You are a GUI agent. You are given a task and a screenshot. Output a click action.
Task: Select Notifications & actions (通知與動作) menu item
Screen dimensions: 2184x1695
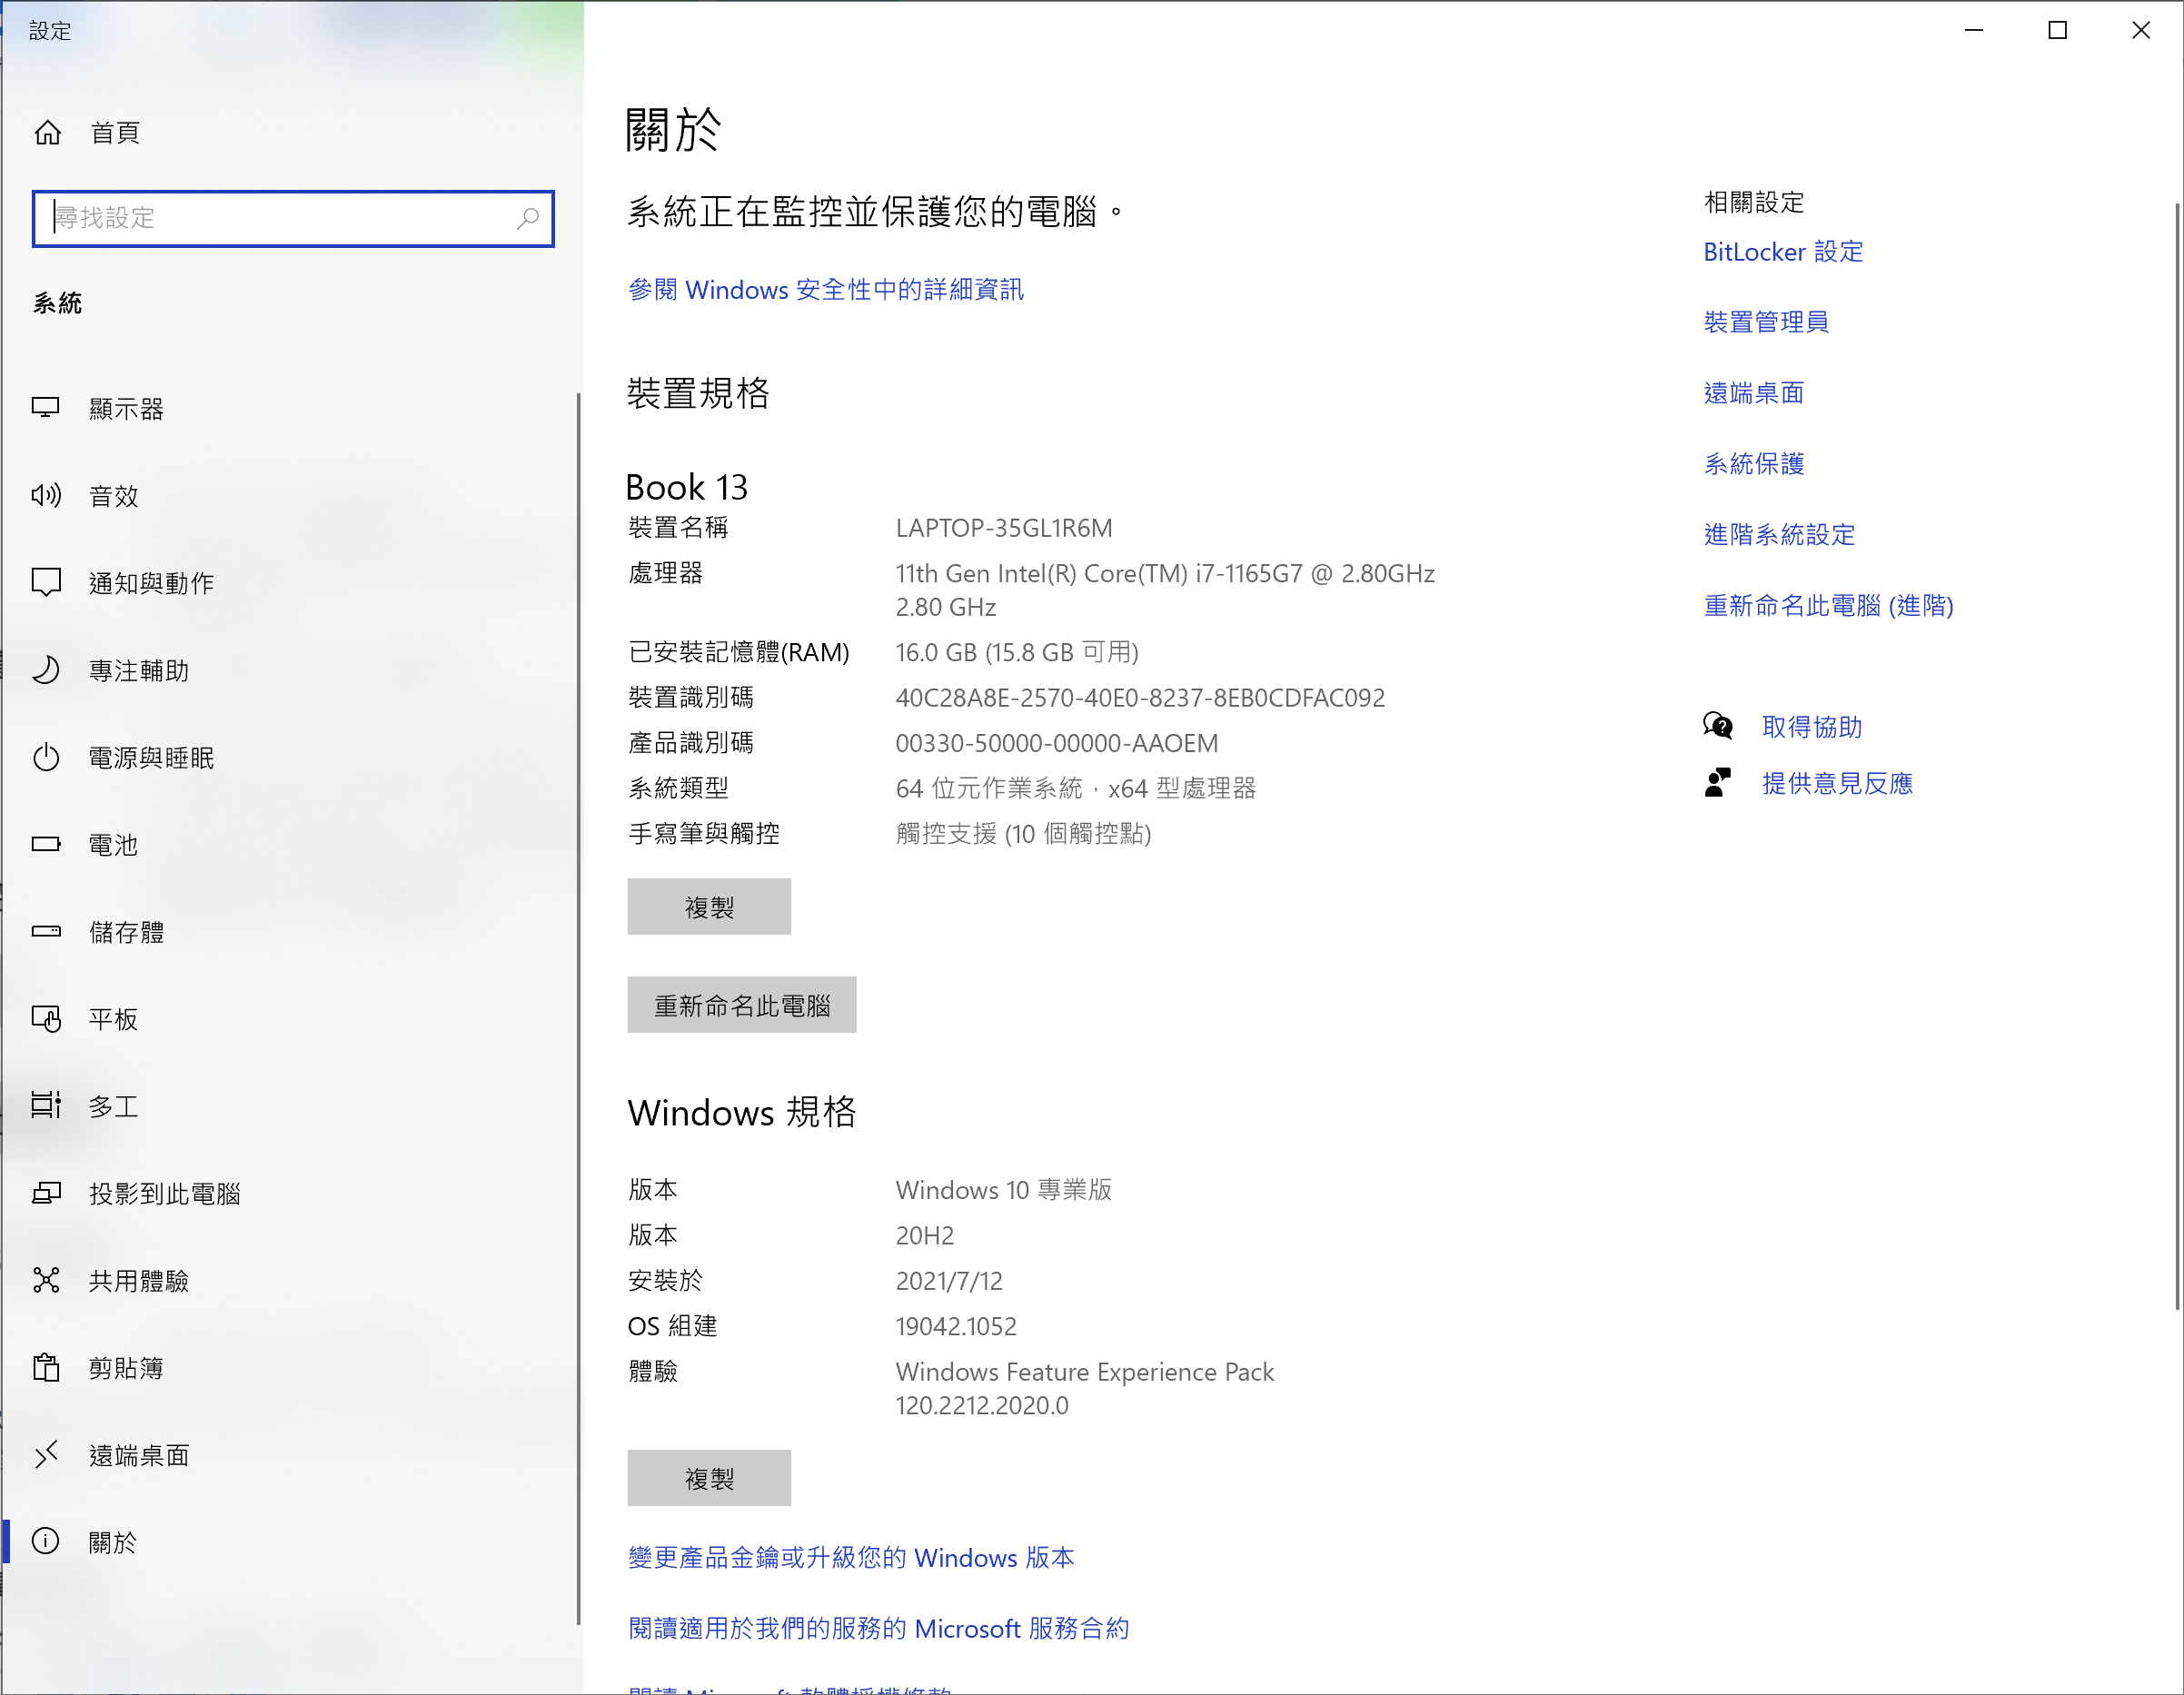coord(151,583)
